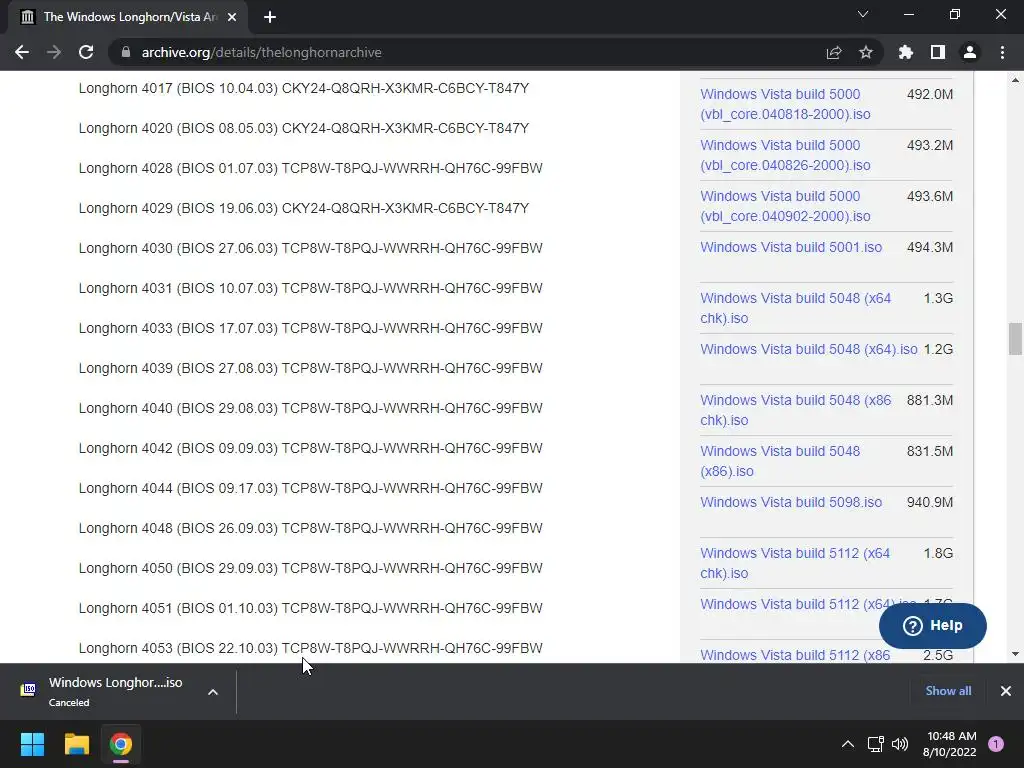This screenshot has height=768, width=1024.
Task: Select the Windows Longhorn/Vista Archive tab
Action: (x=128, y=17)
